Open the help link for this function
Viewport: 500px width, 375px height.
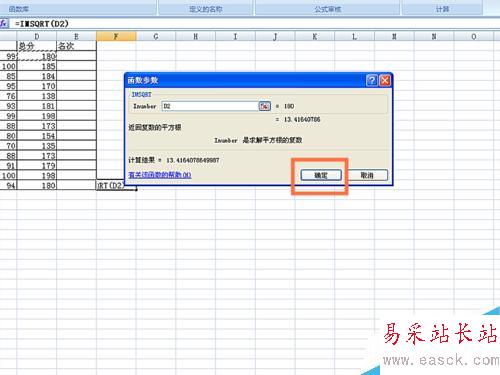(160, 175)
